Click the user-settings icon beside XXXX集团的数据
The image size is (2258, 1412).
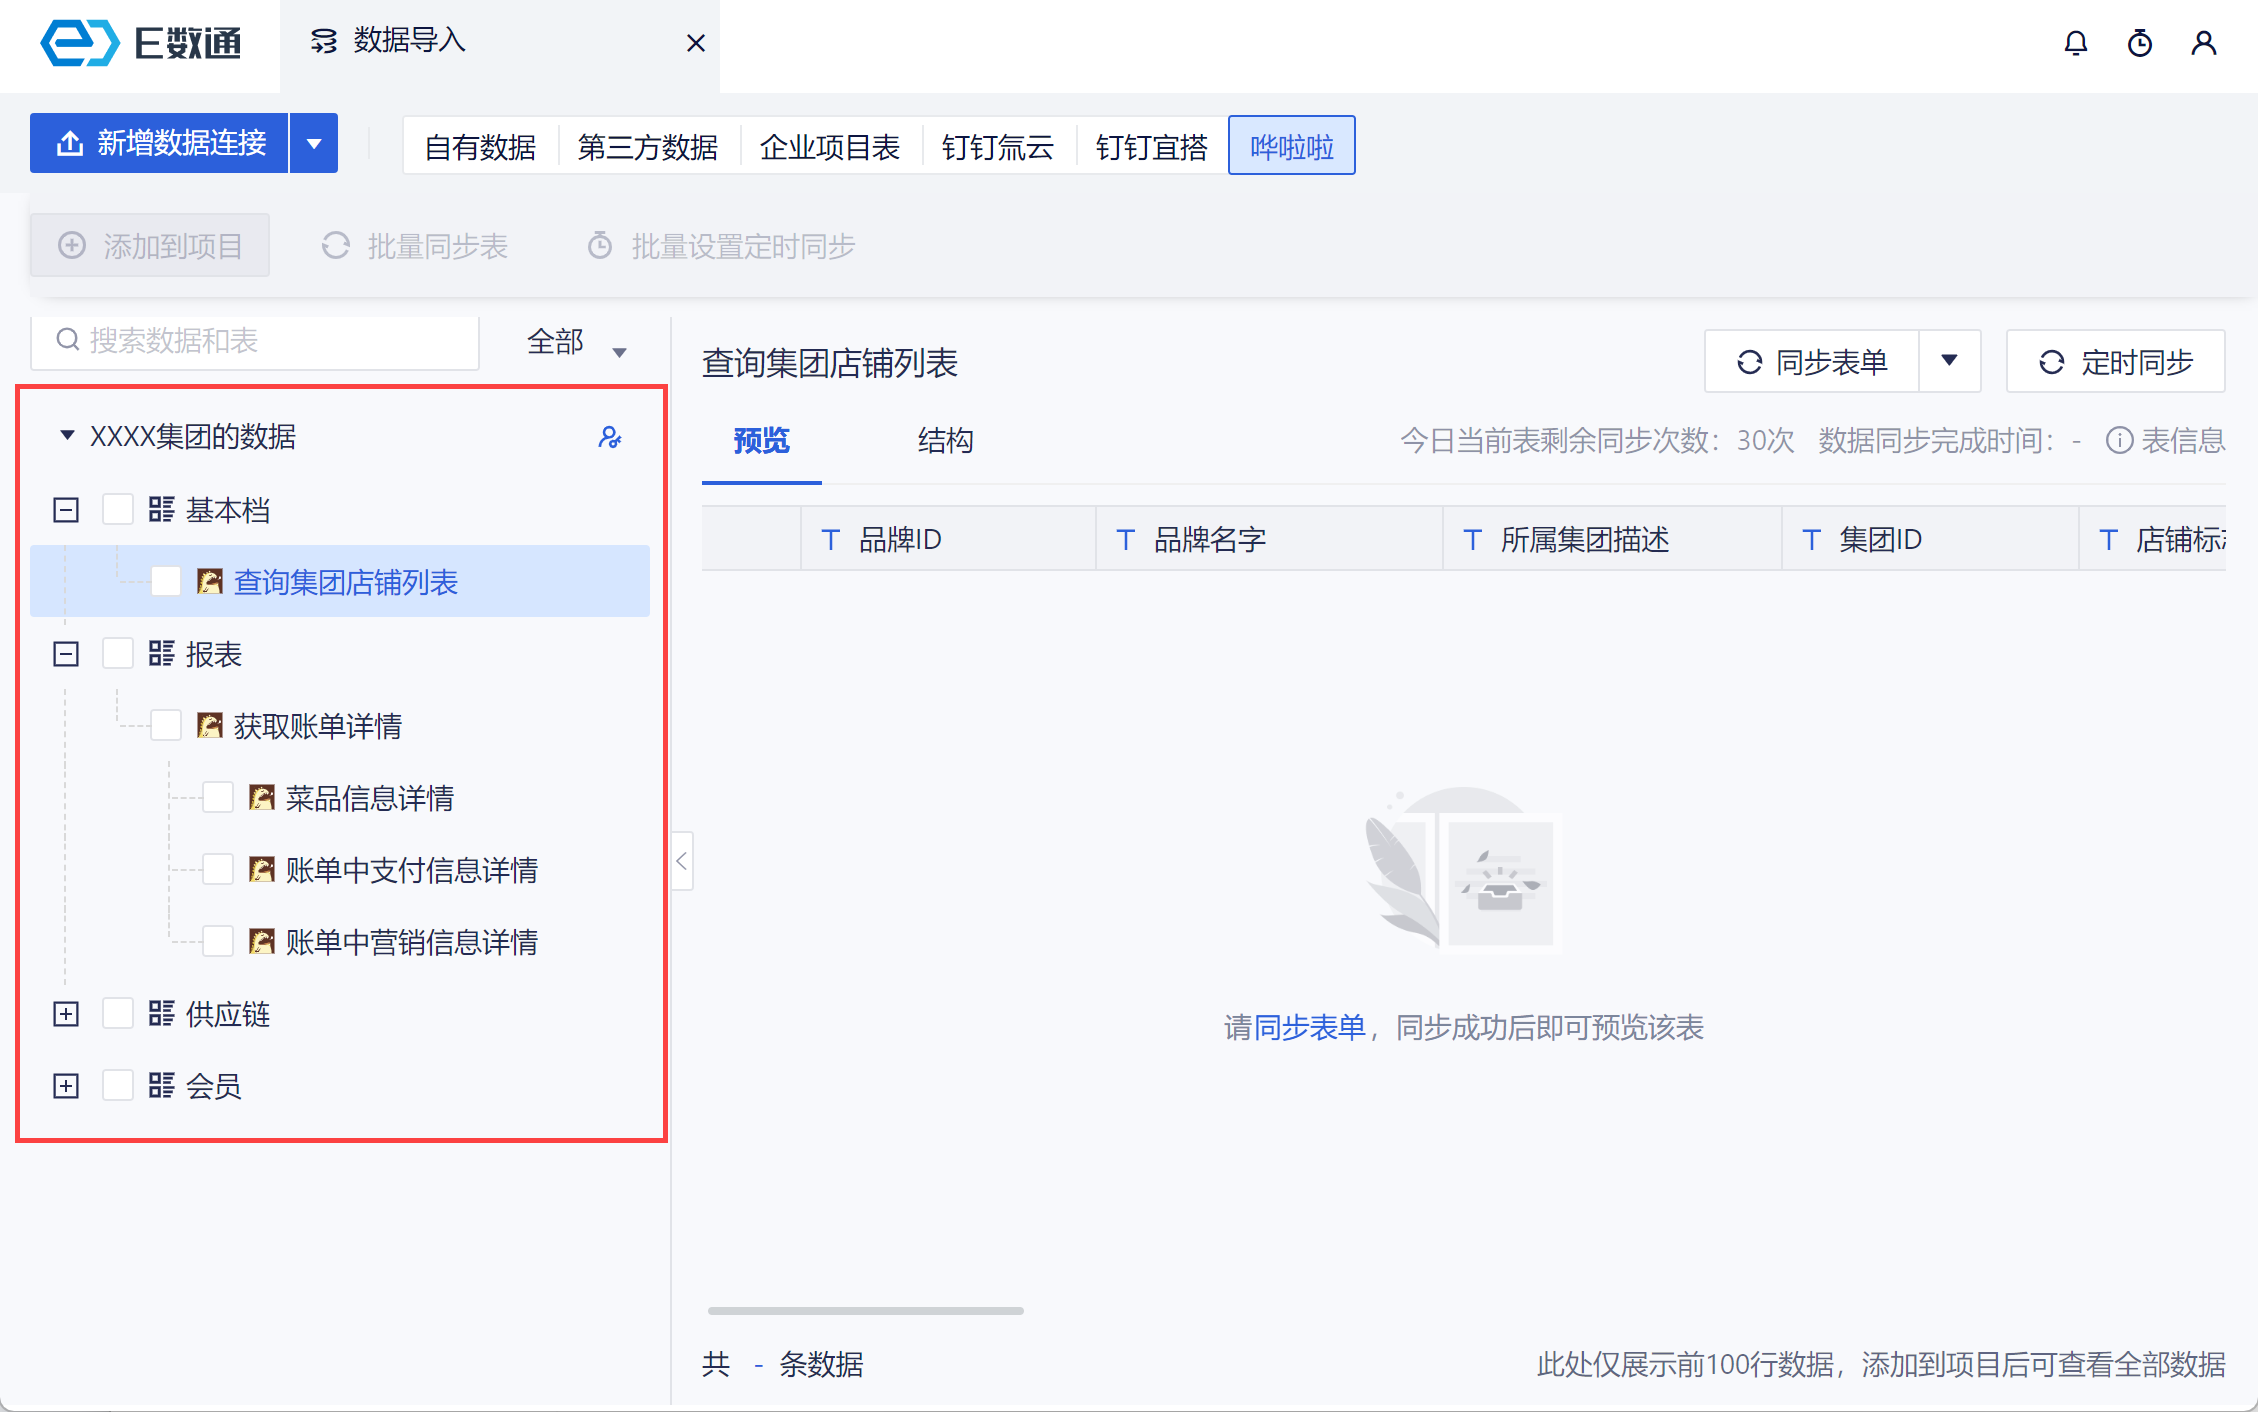(609, 437)
